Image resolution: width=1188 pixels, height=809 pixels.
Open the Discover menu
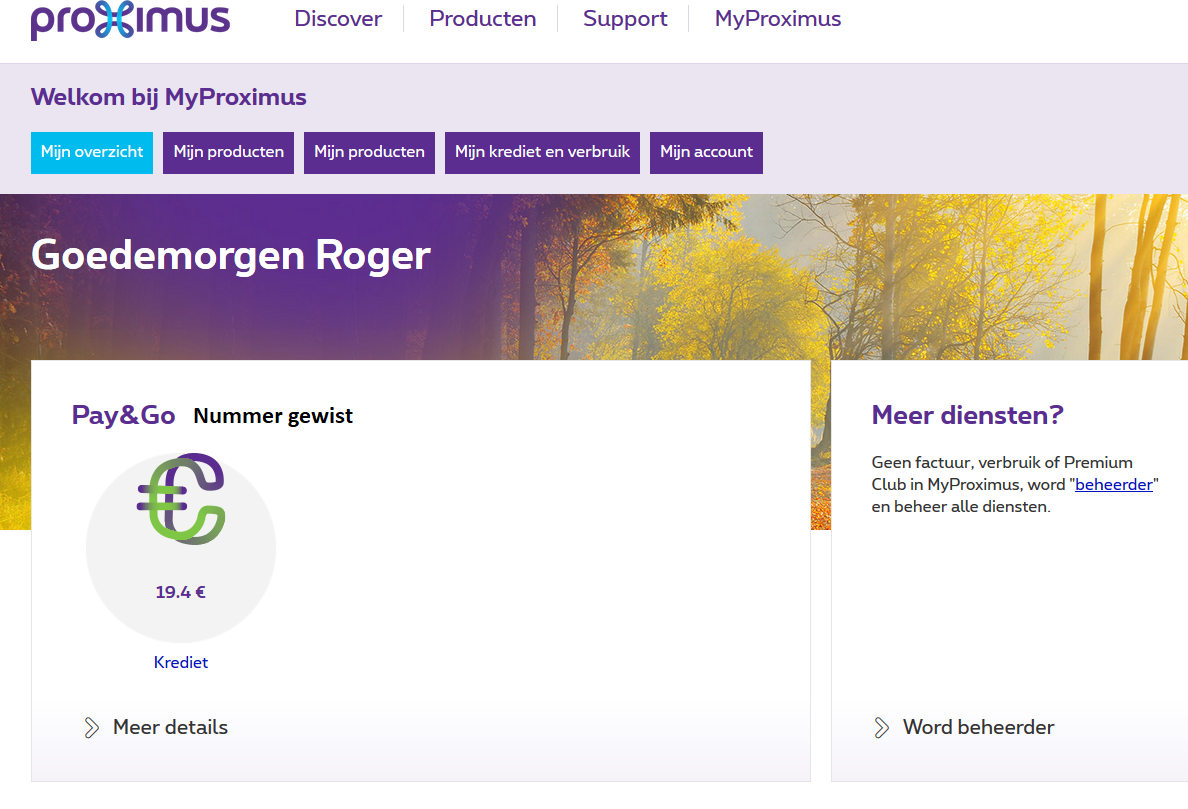338,18
